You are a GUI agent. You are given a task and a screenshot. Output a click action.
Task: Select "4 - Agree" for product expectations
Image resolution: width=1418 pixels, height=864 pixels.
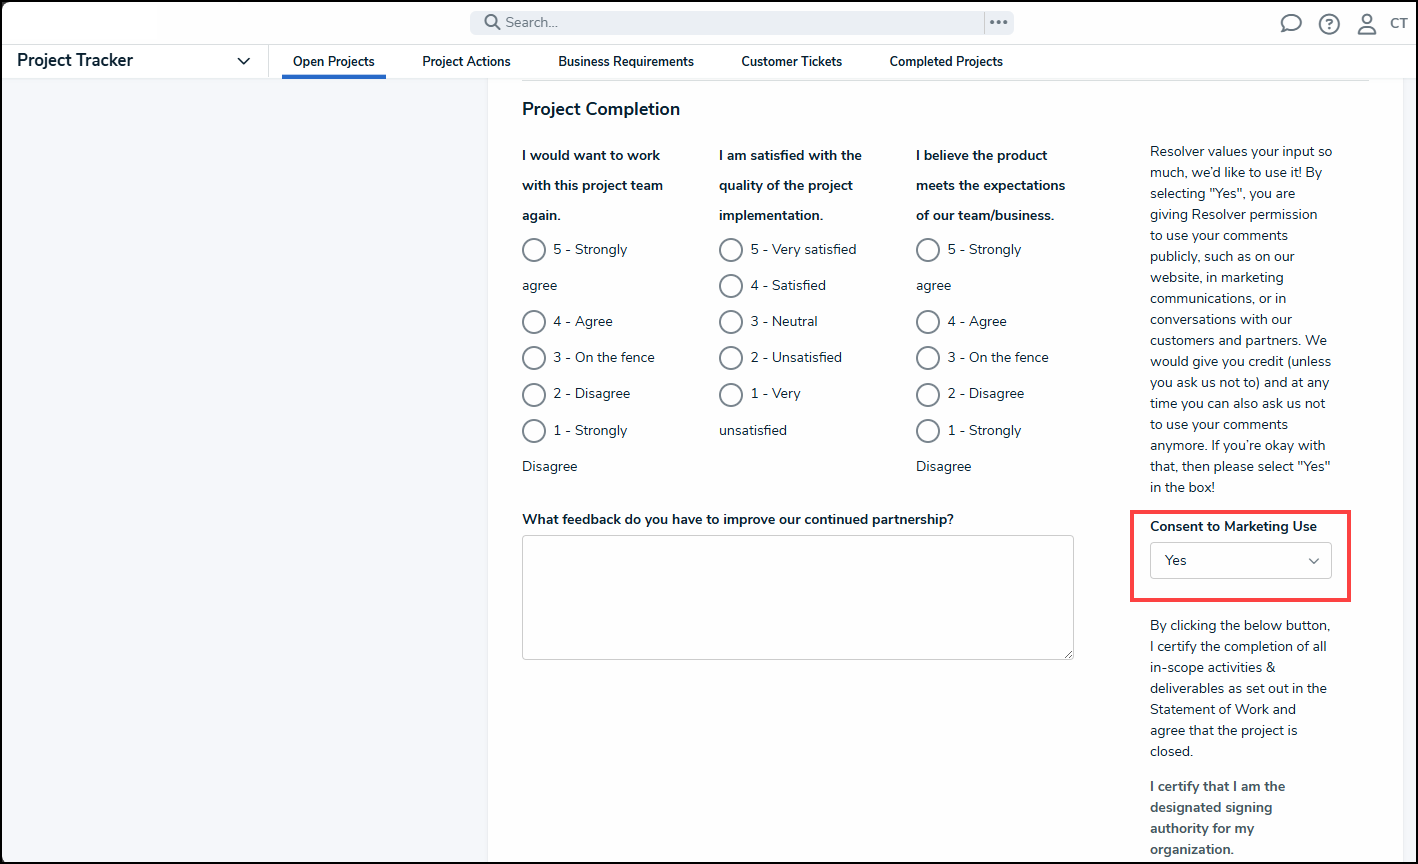click(928, 322)
